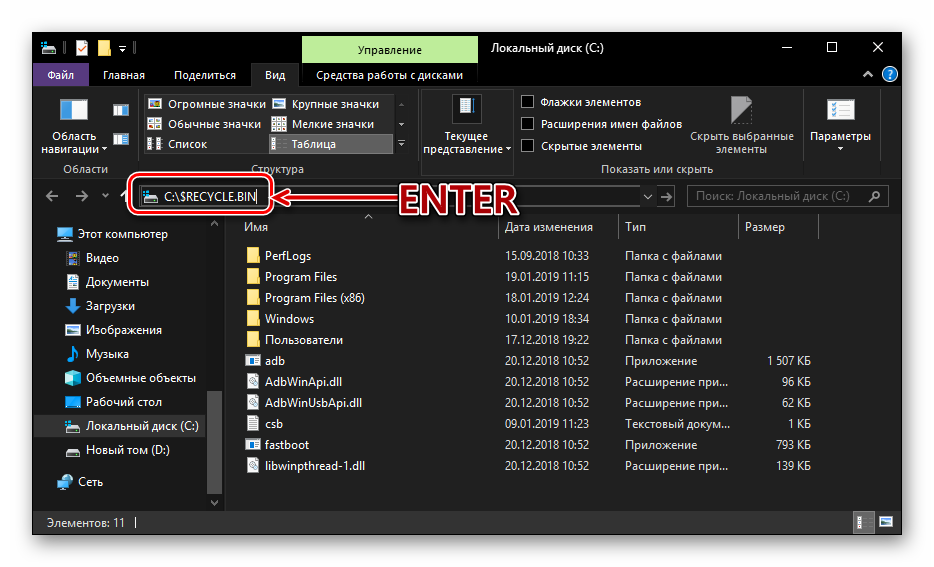Screen dimensions: 934x567
Task: Open Объемные объекты in navigation pane
Action: pos(130,378)
